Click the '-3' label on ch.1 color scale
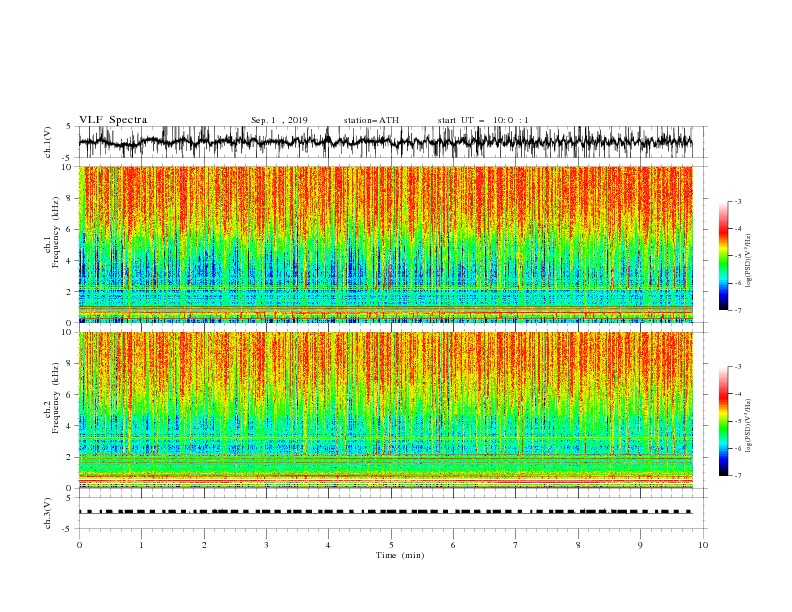Screen dimensions: 792x612 [738, 201]
